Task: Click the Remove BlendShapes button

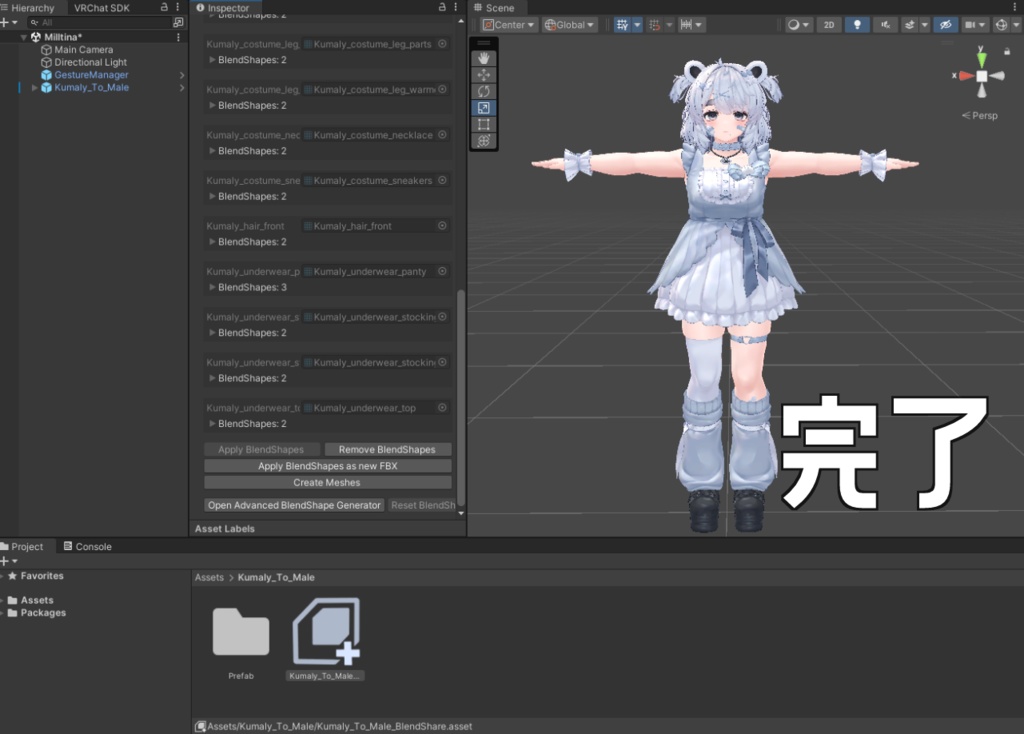Action: coord(387,449)
